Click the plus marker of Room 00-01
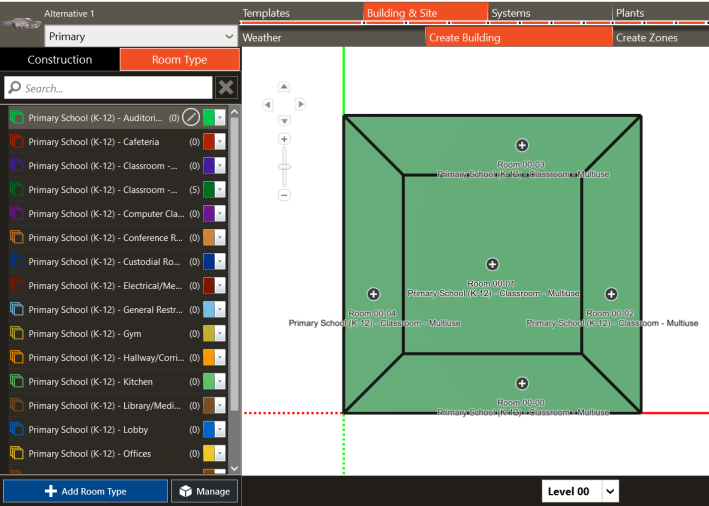Image resolution: width=709 pixels, height=506 pixels. tap(492, 264)
